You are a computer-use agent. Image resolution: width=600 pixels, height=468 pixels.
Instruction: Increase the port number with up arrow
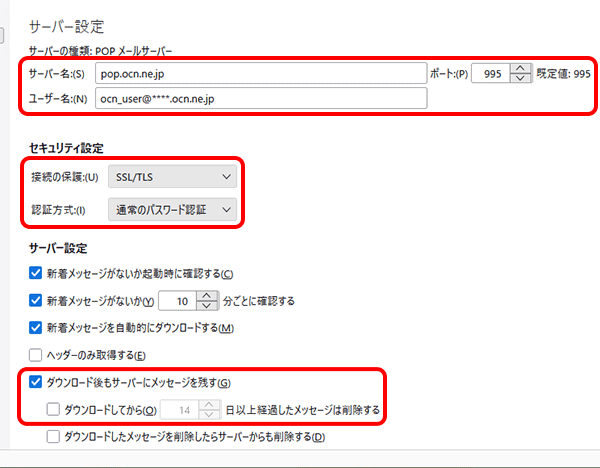[519, 68]
